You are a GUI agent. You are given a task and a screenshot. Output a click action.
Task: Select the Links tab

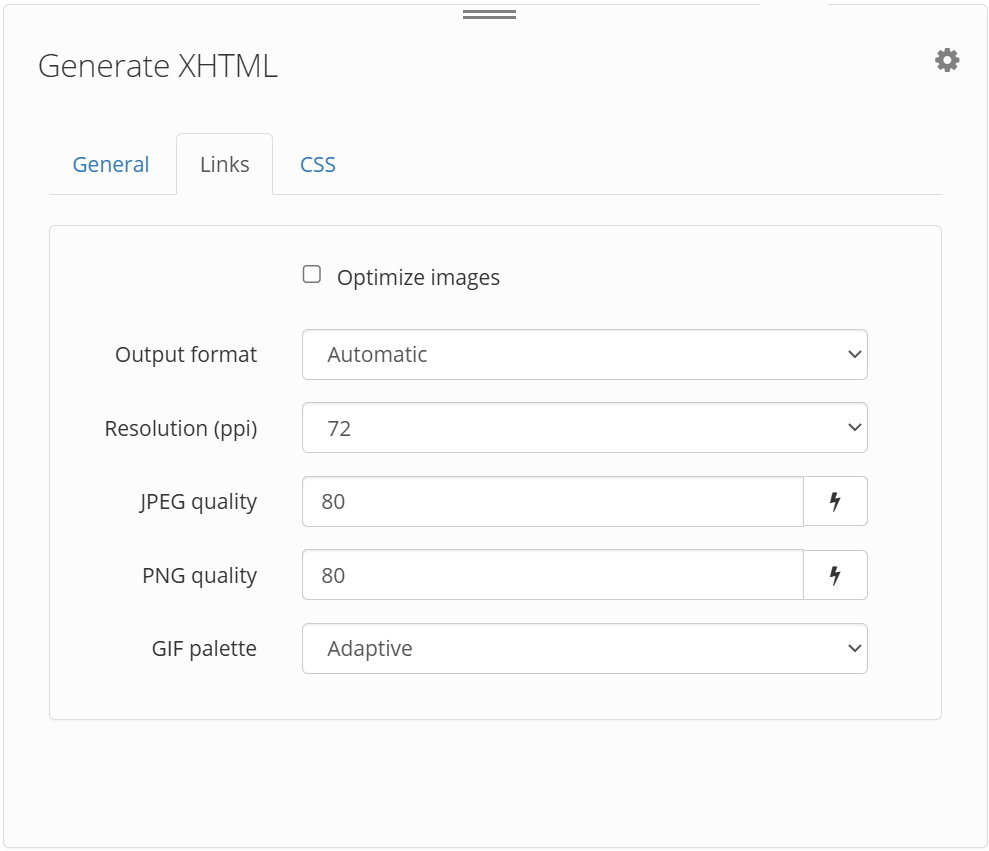(x=224, y=164)
